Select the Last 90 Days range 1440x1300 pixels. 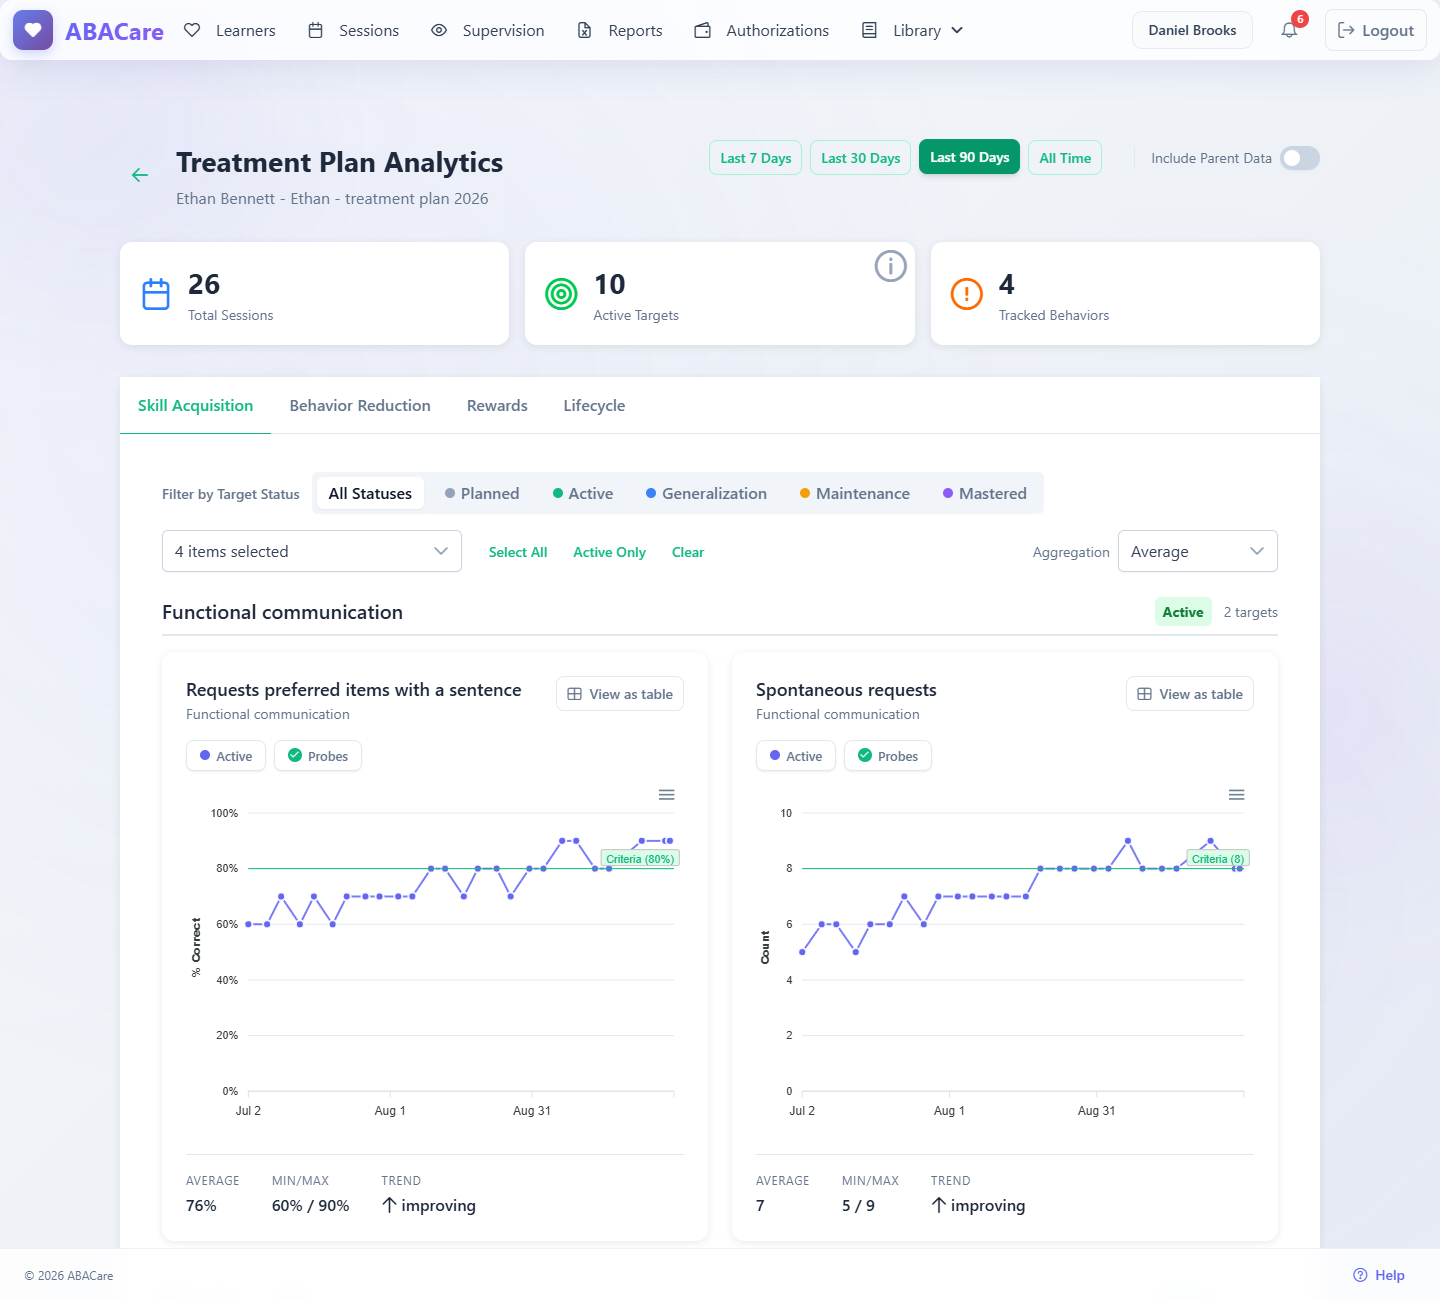[969, 157]
